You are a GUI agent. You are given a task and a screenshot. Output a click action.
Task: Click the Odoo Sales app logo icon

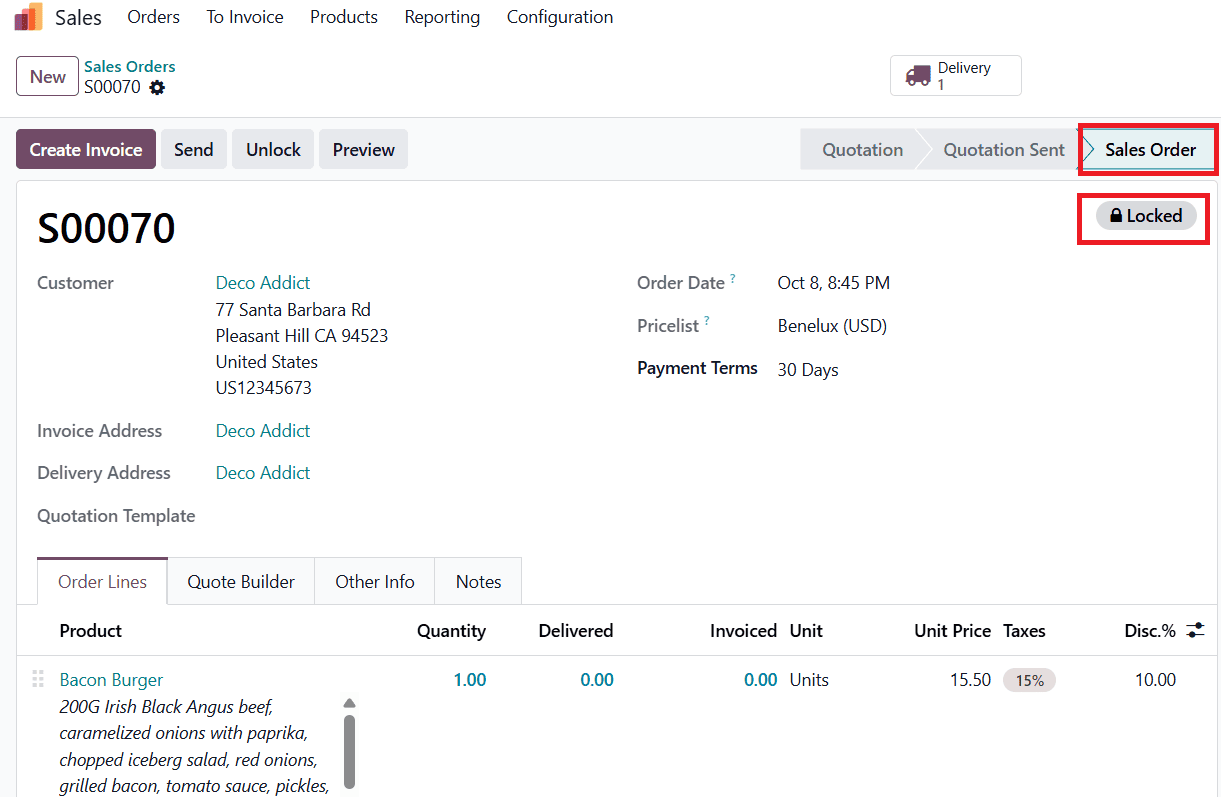point(29,17)
